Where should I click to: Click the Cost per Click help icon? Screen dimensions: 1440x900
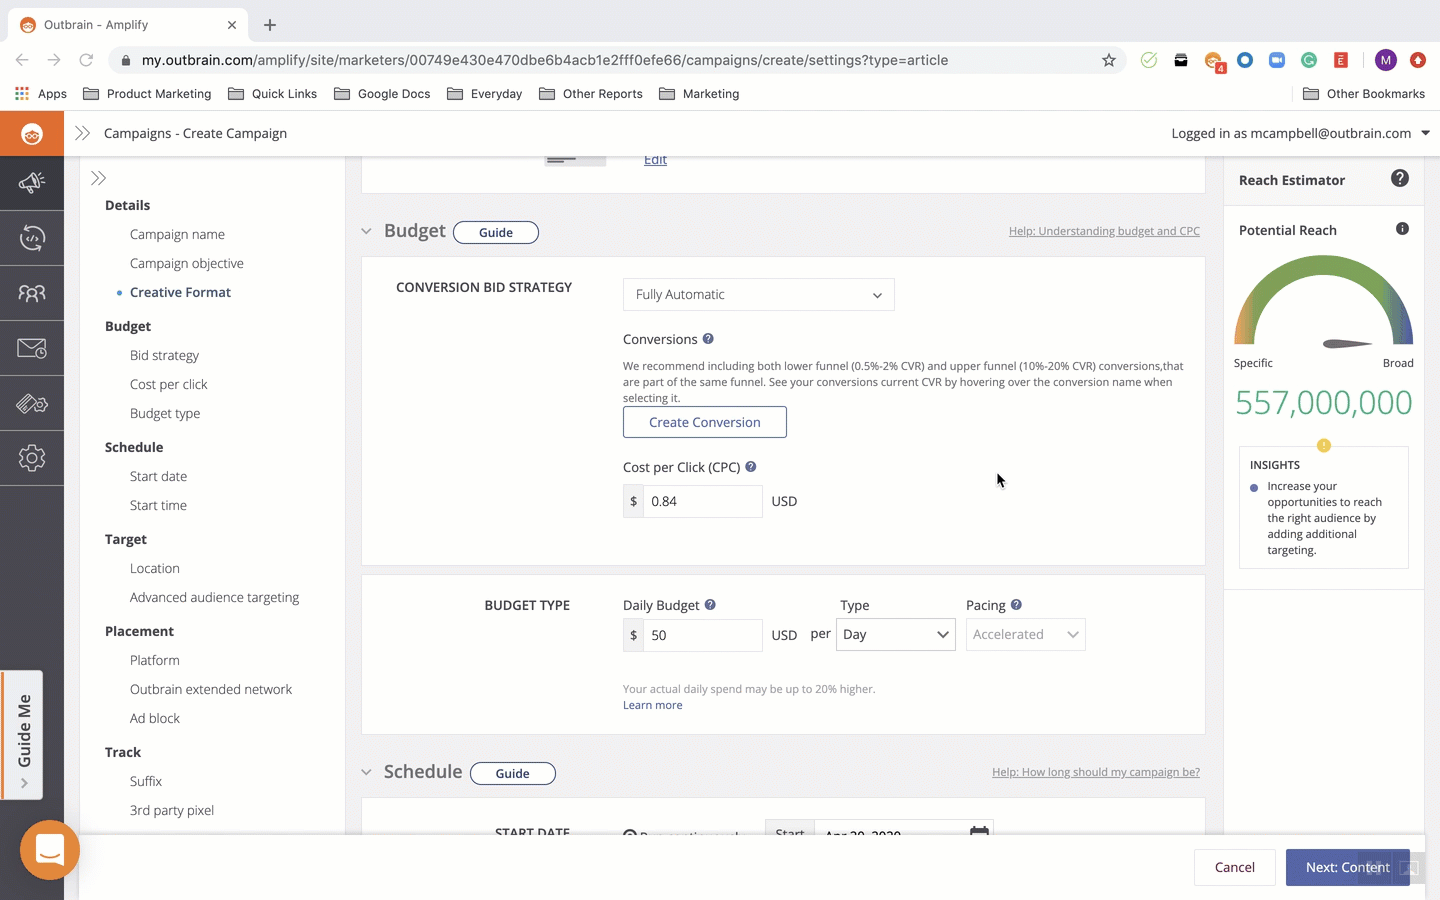[751, 467]
